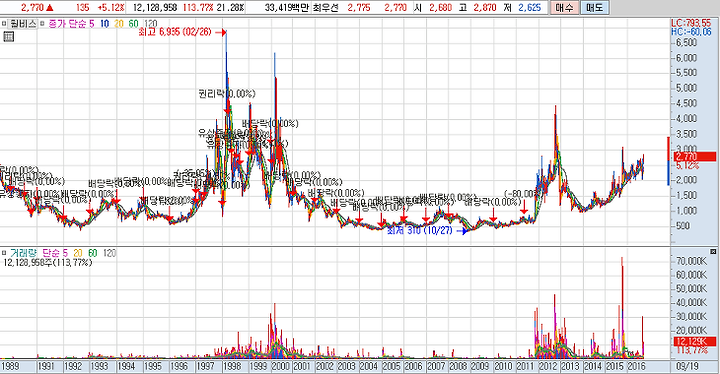
Task: Click the +5.12% change rate in top bar
Action: click(x=111, y=7)
